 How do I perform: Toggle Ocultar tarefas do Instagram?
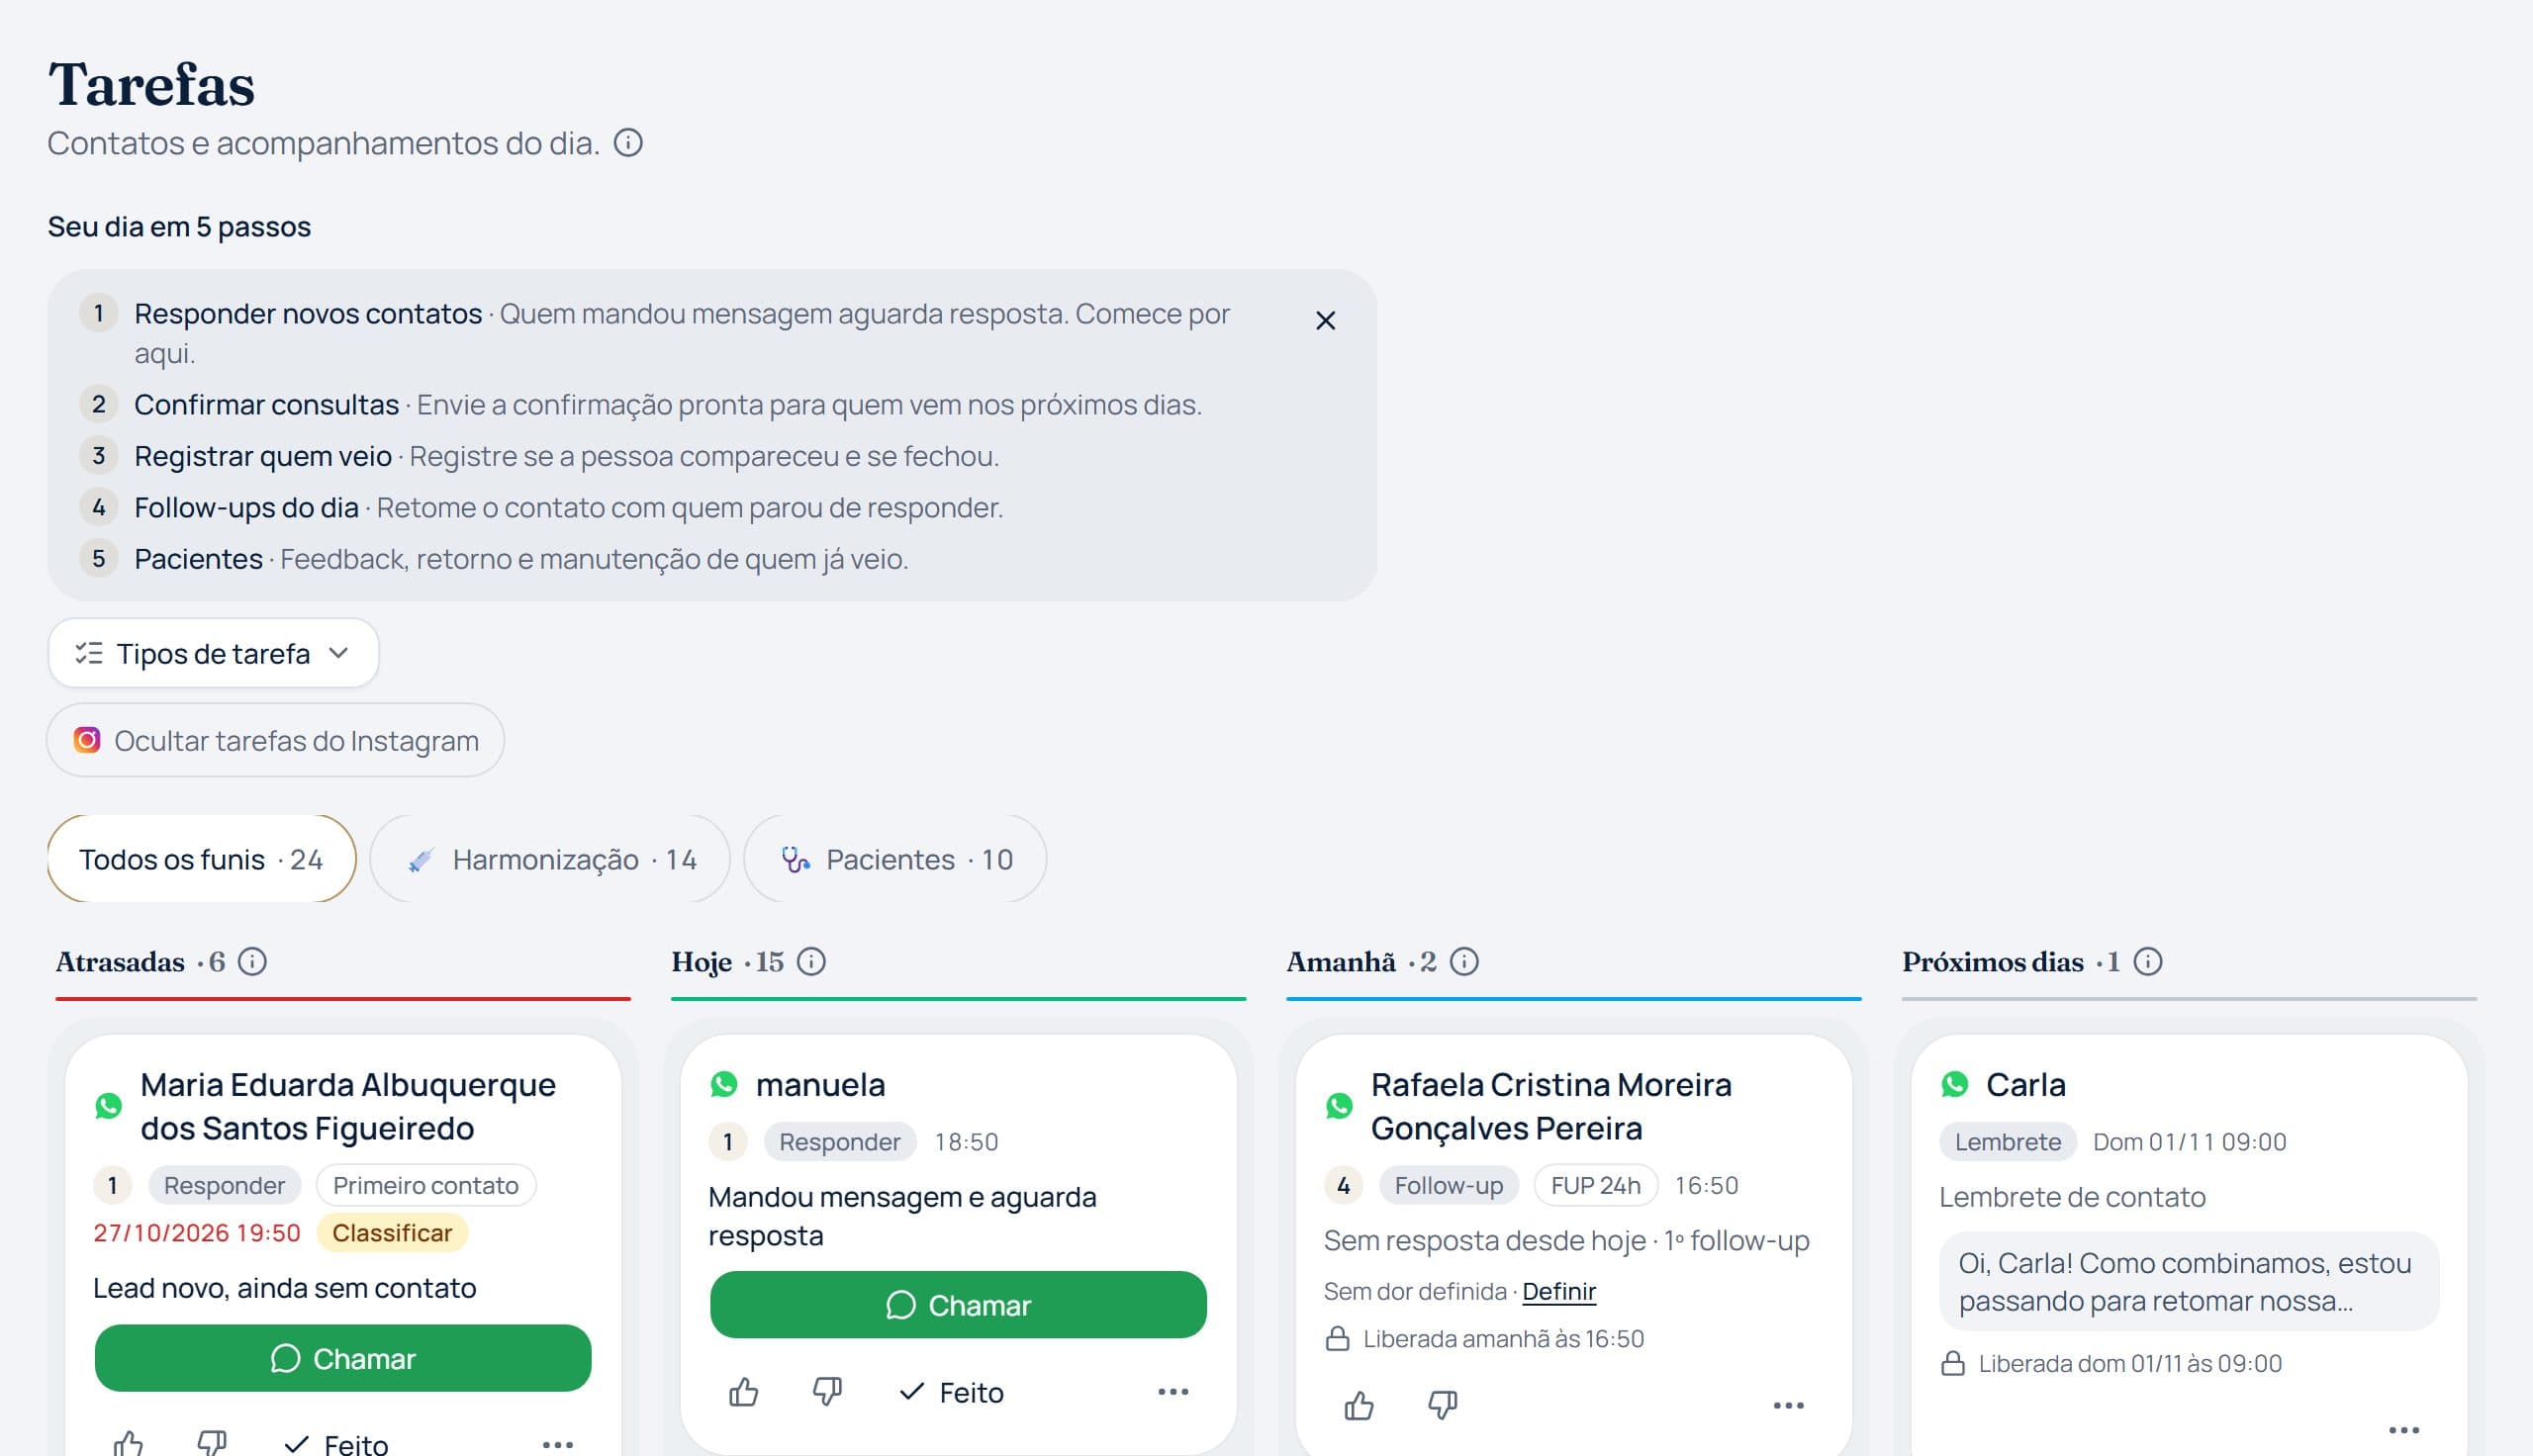pos(275,740)
